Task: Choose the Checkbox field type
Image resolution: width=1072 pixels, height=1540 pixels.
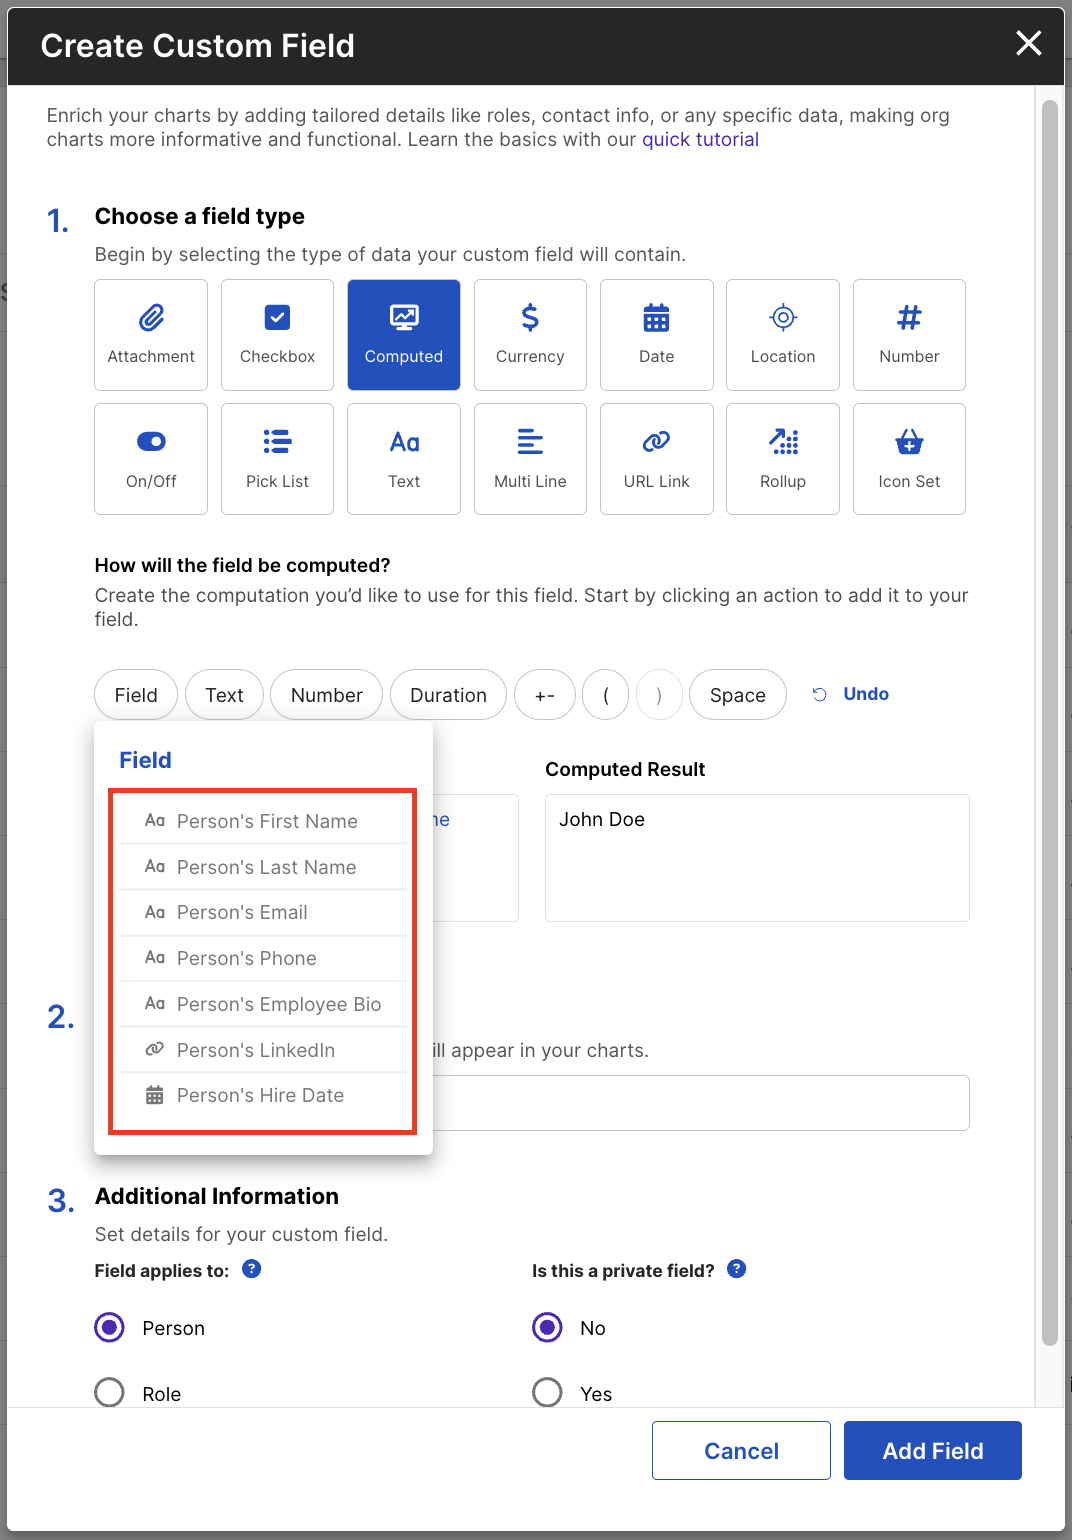Action: point(277,335)
